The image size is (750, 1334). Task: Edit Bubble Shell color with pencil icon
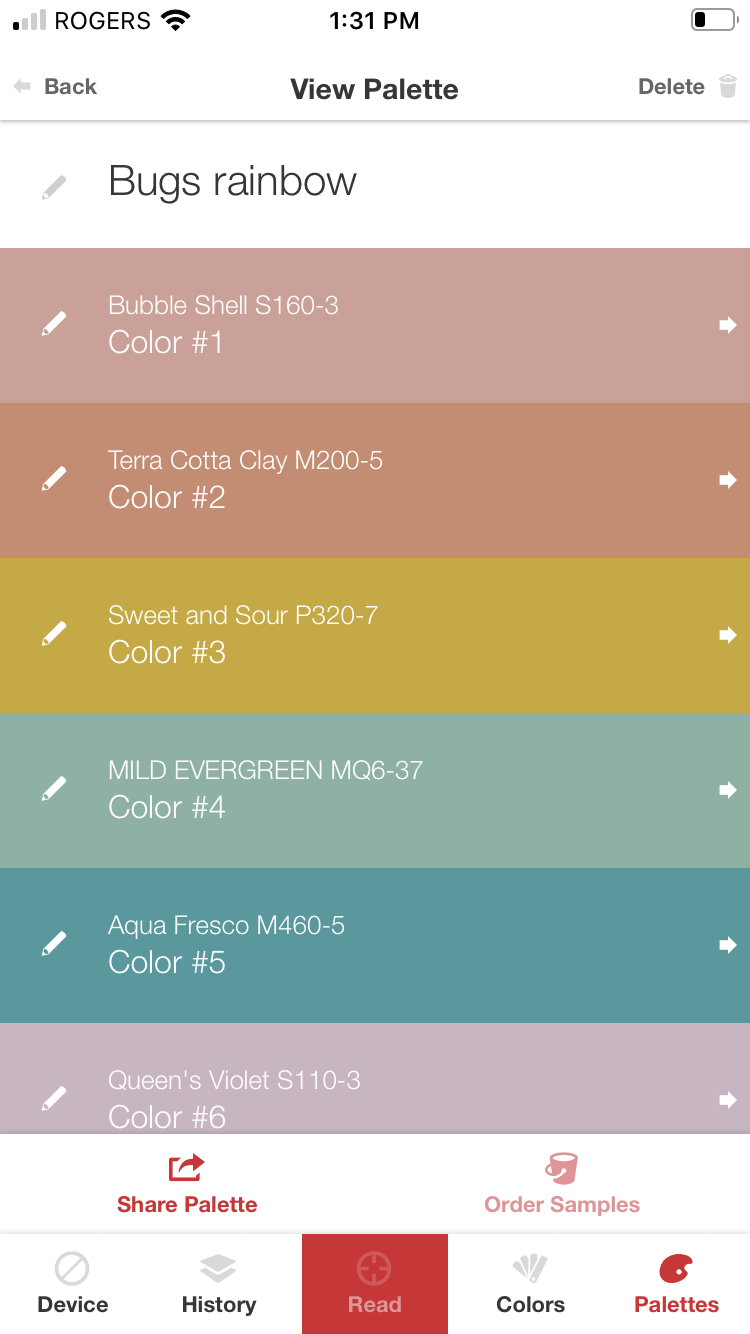click(x=55, y=324)
